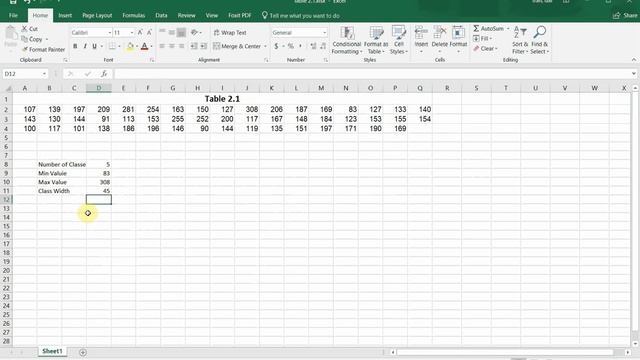The image size is (640, 360).
Task: Select the Sheet1 tab
Action: [x=52, y=351]
